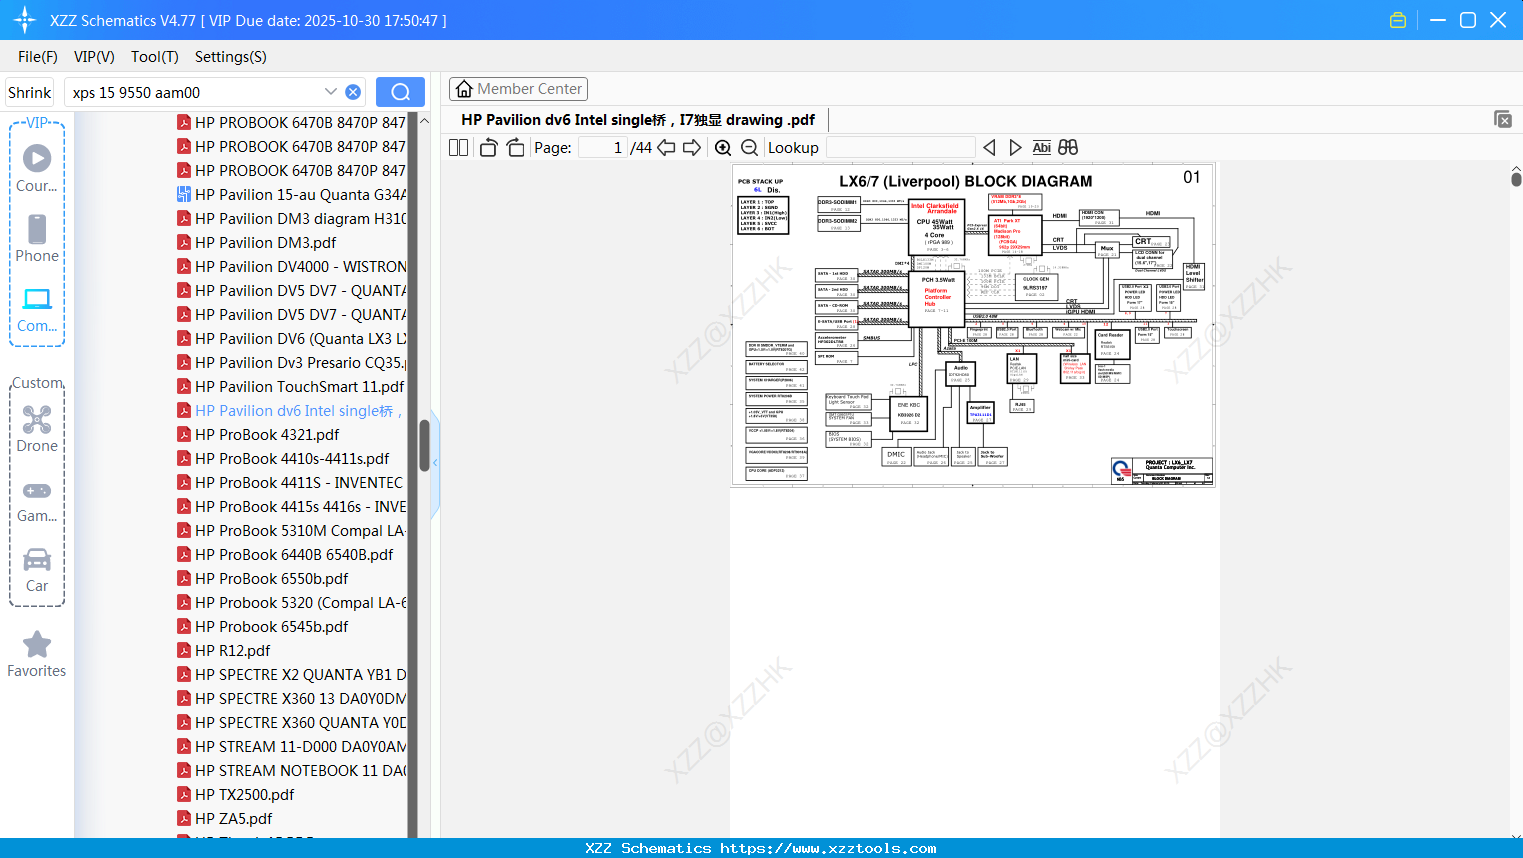Open HP ProBook 5310M Compal file
Screen dimensions: 1523x858
coord(291,531)
